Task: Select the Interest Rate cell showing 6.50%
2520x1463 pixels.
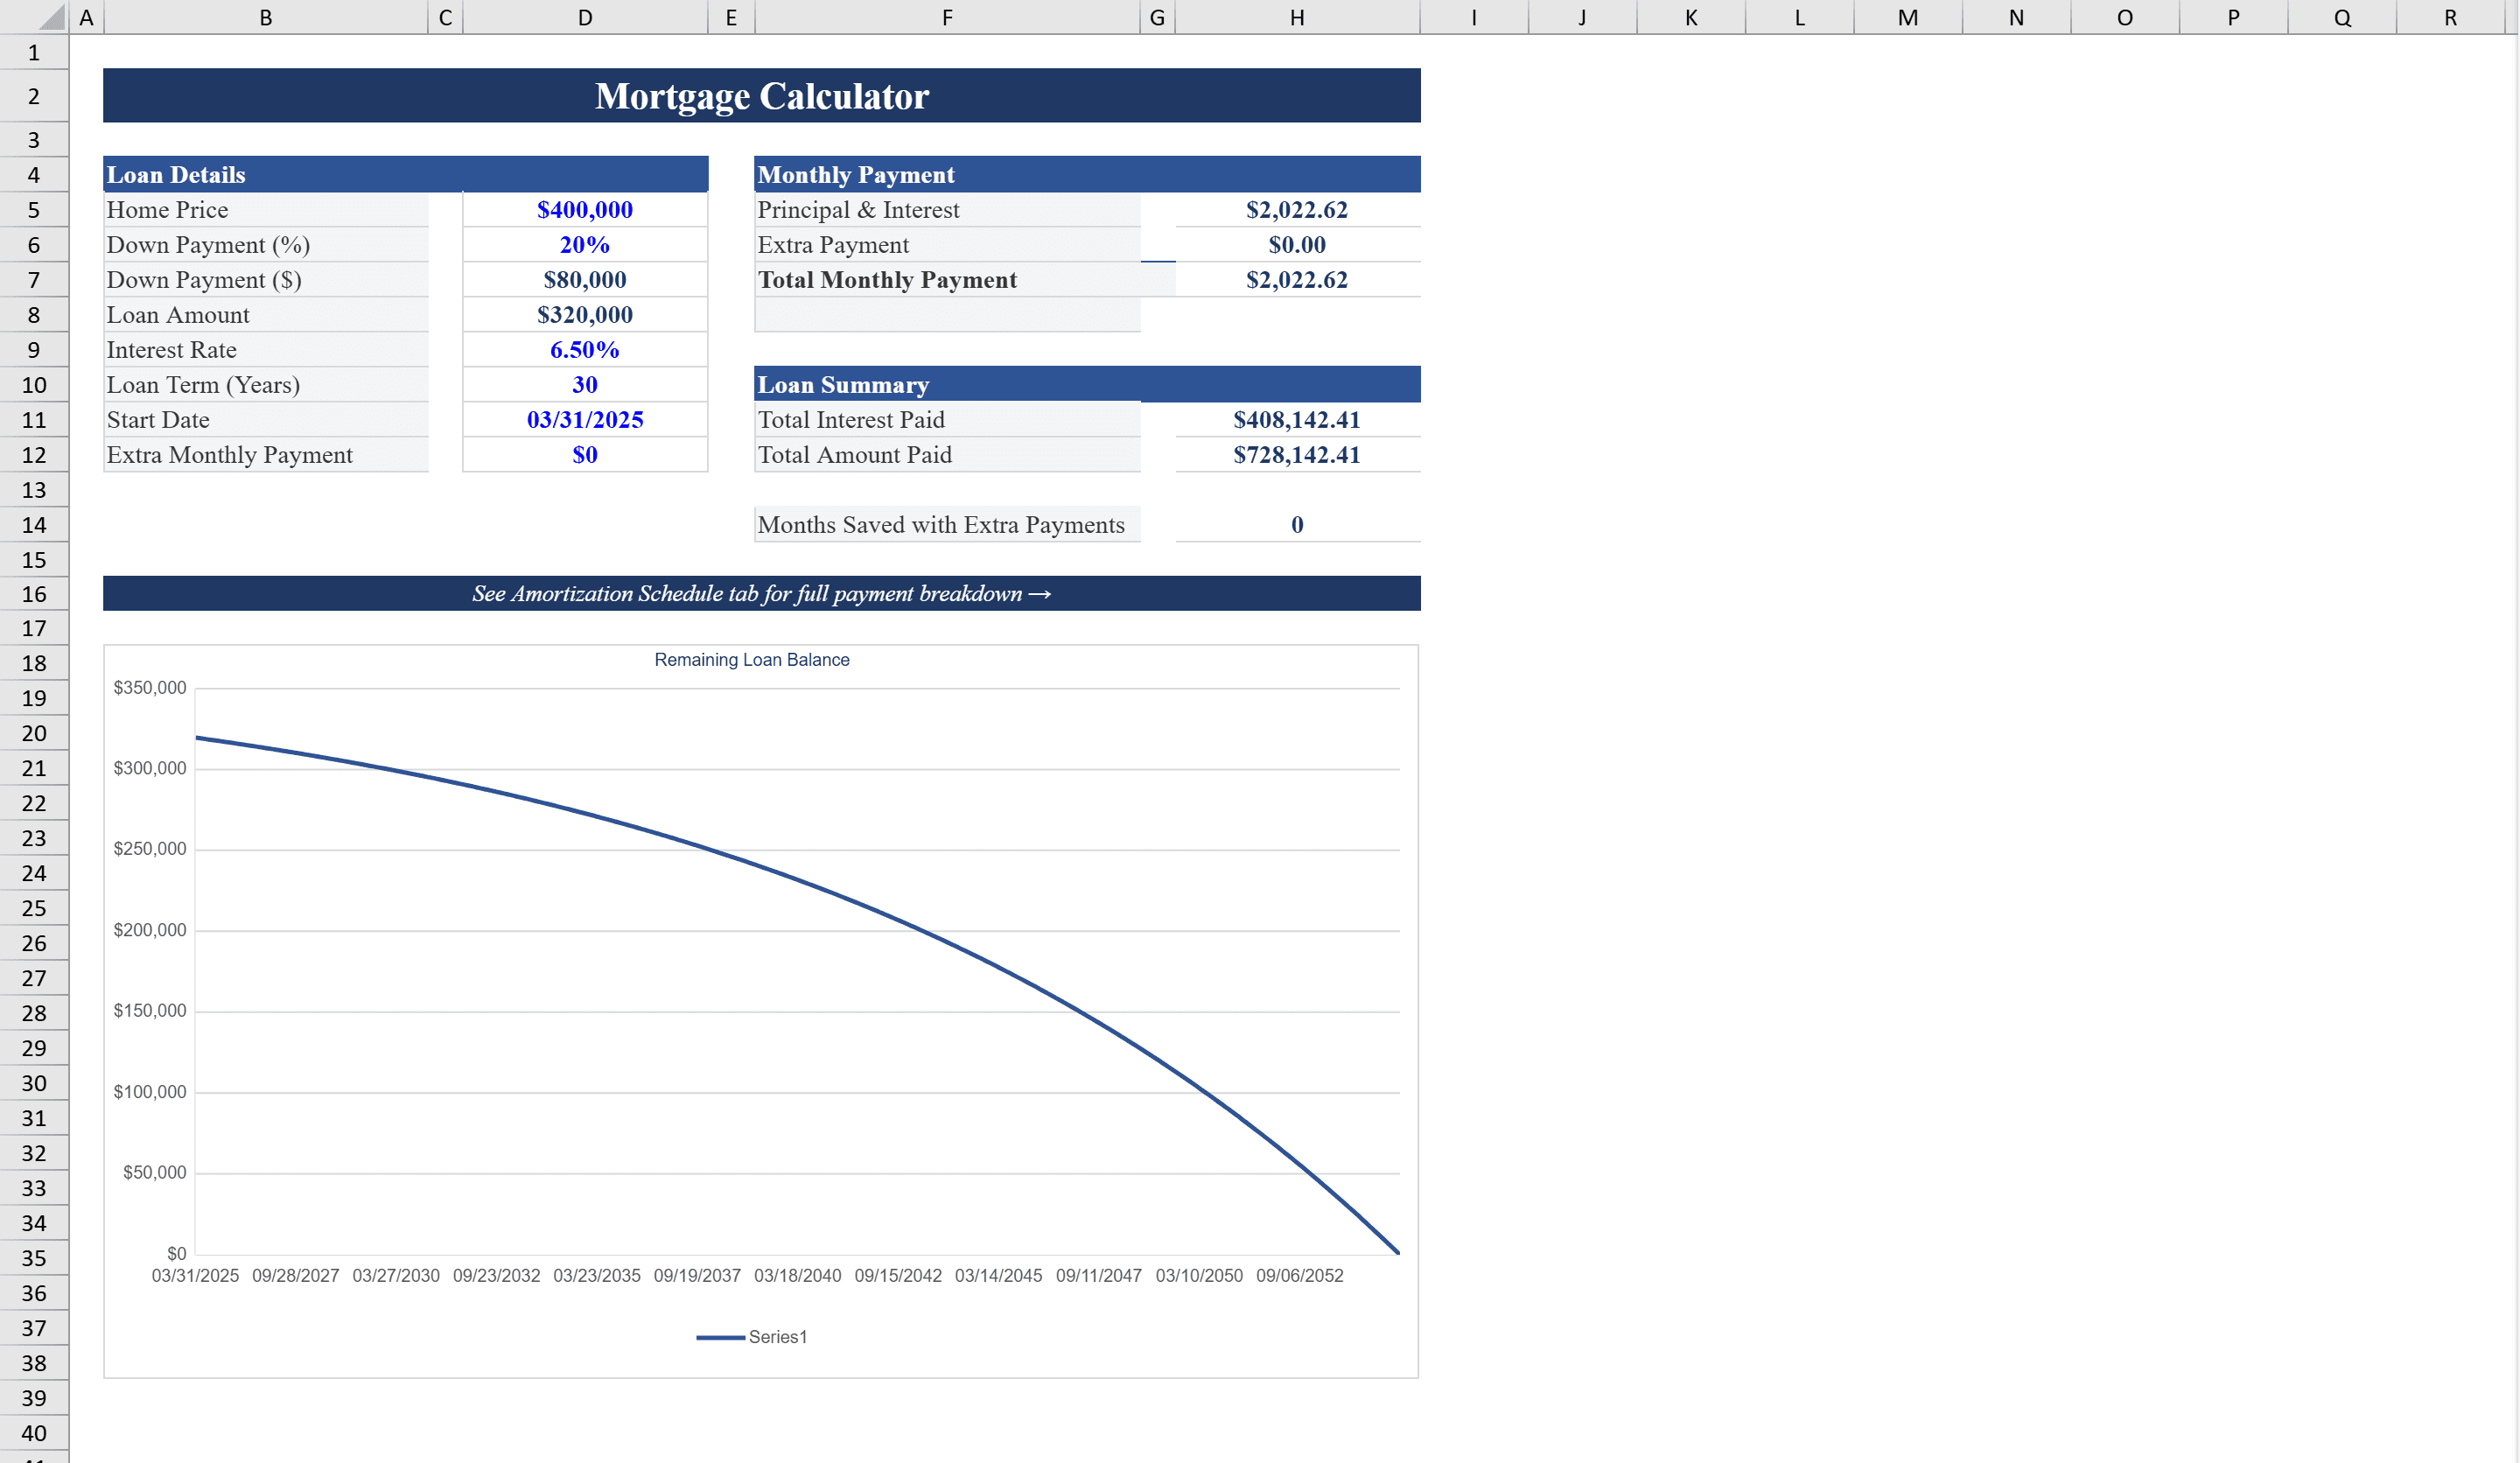Action: [x=584, y=349]
